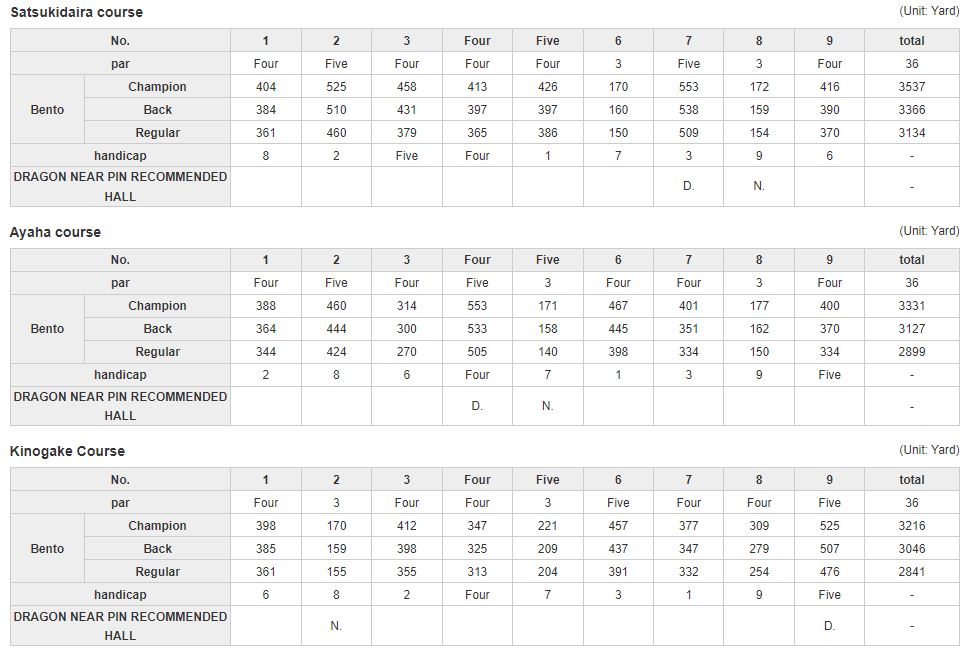Select Ayaha Champion total 3331
This screenshot has height=651, width=967.
point(911,306)
